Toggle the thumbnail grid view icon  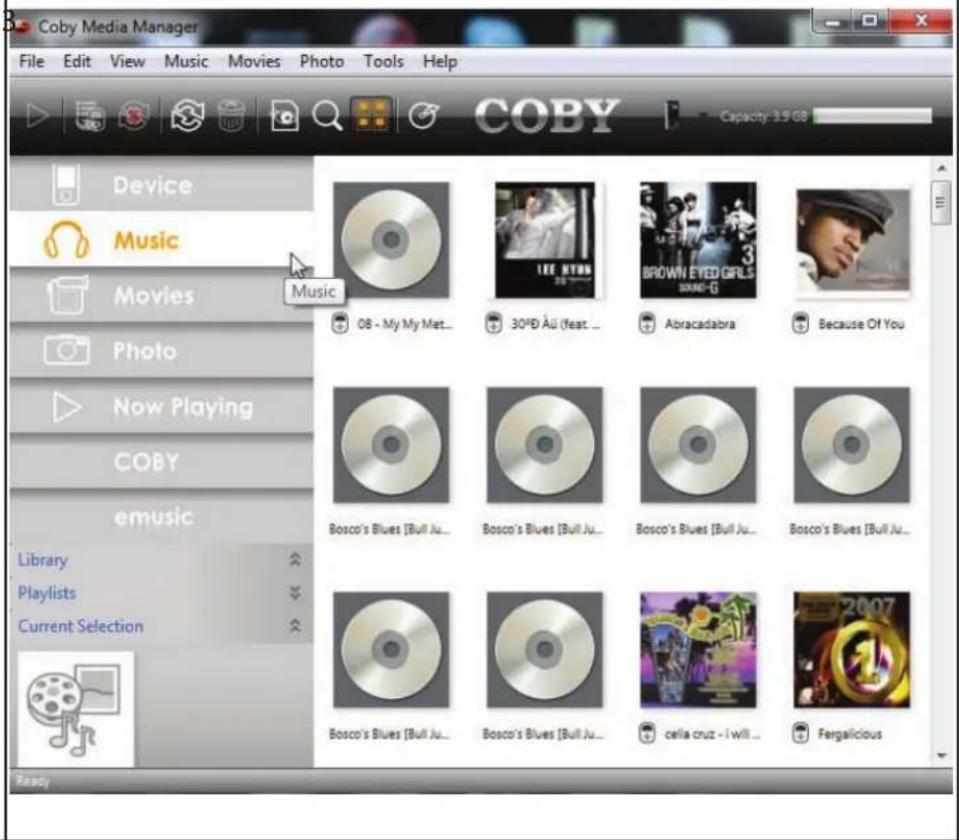tap(371, 115)
